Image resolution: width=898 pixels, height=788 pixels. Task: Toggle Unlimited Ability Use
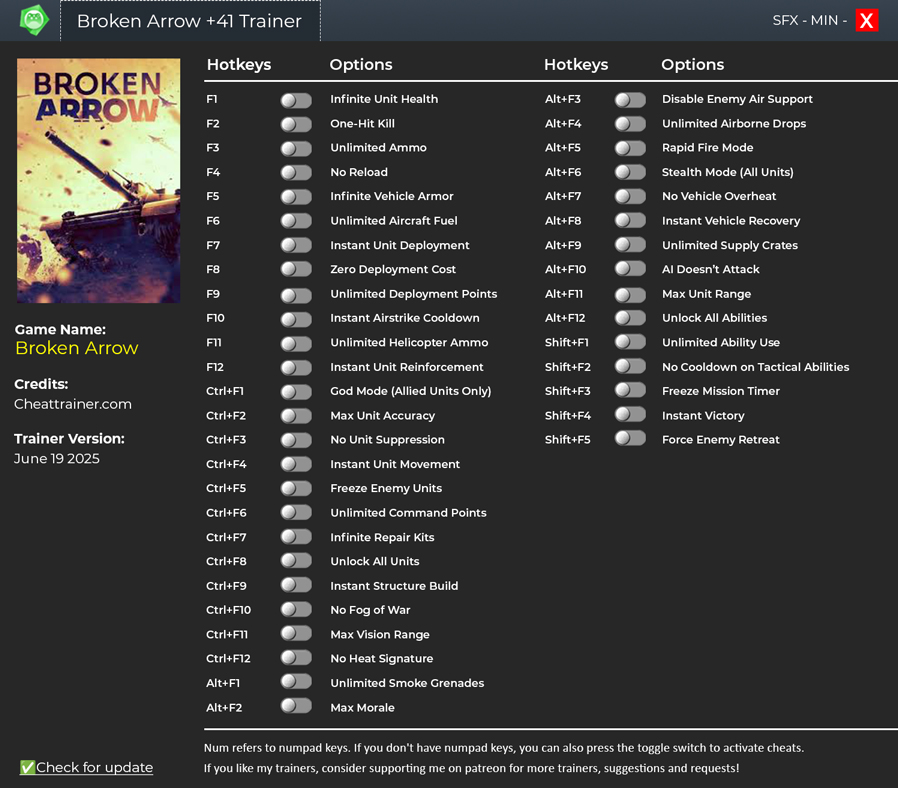[x=630, y=342]
